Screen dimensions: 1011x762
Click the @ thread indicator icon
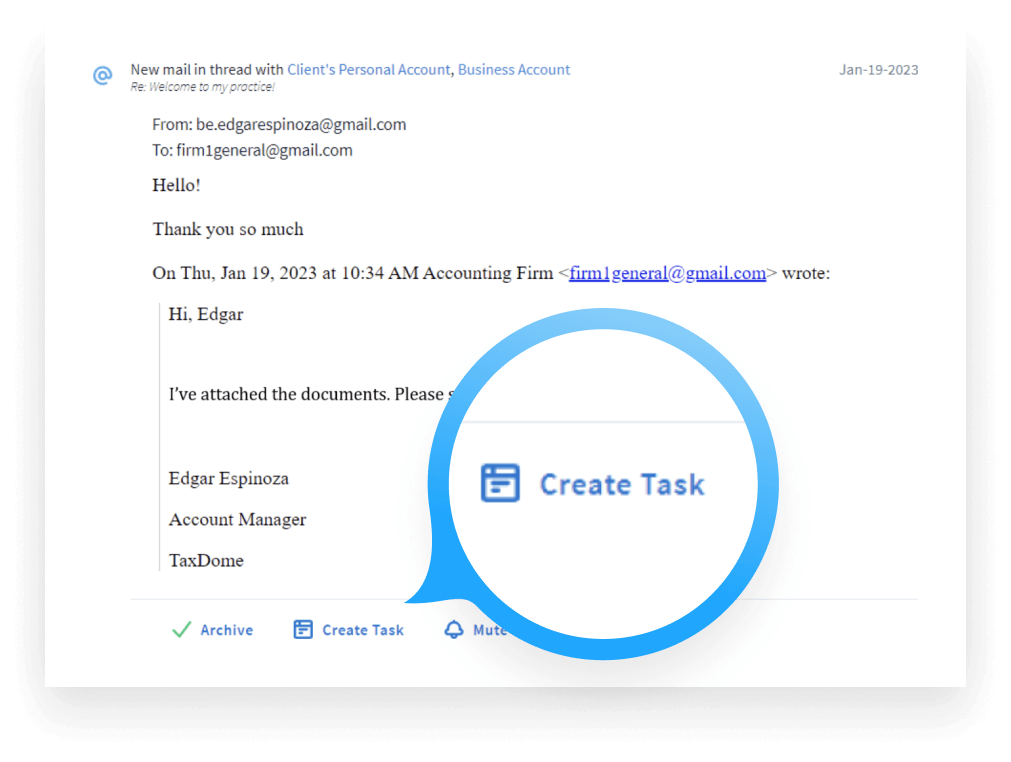103,75
